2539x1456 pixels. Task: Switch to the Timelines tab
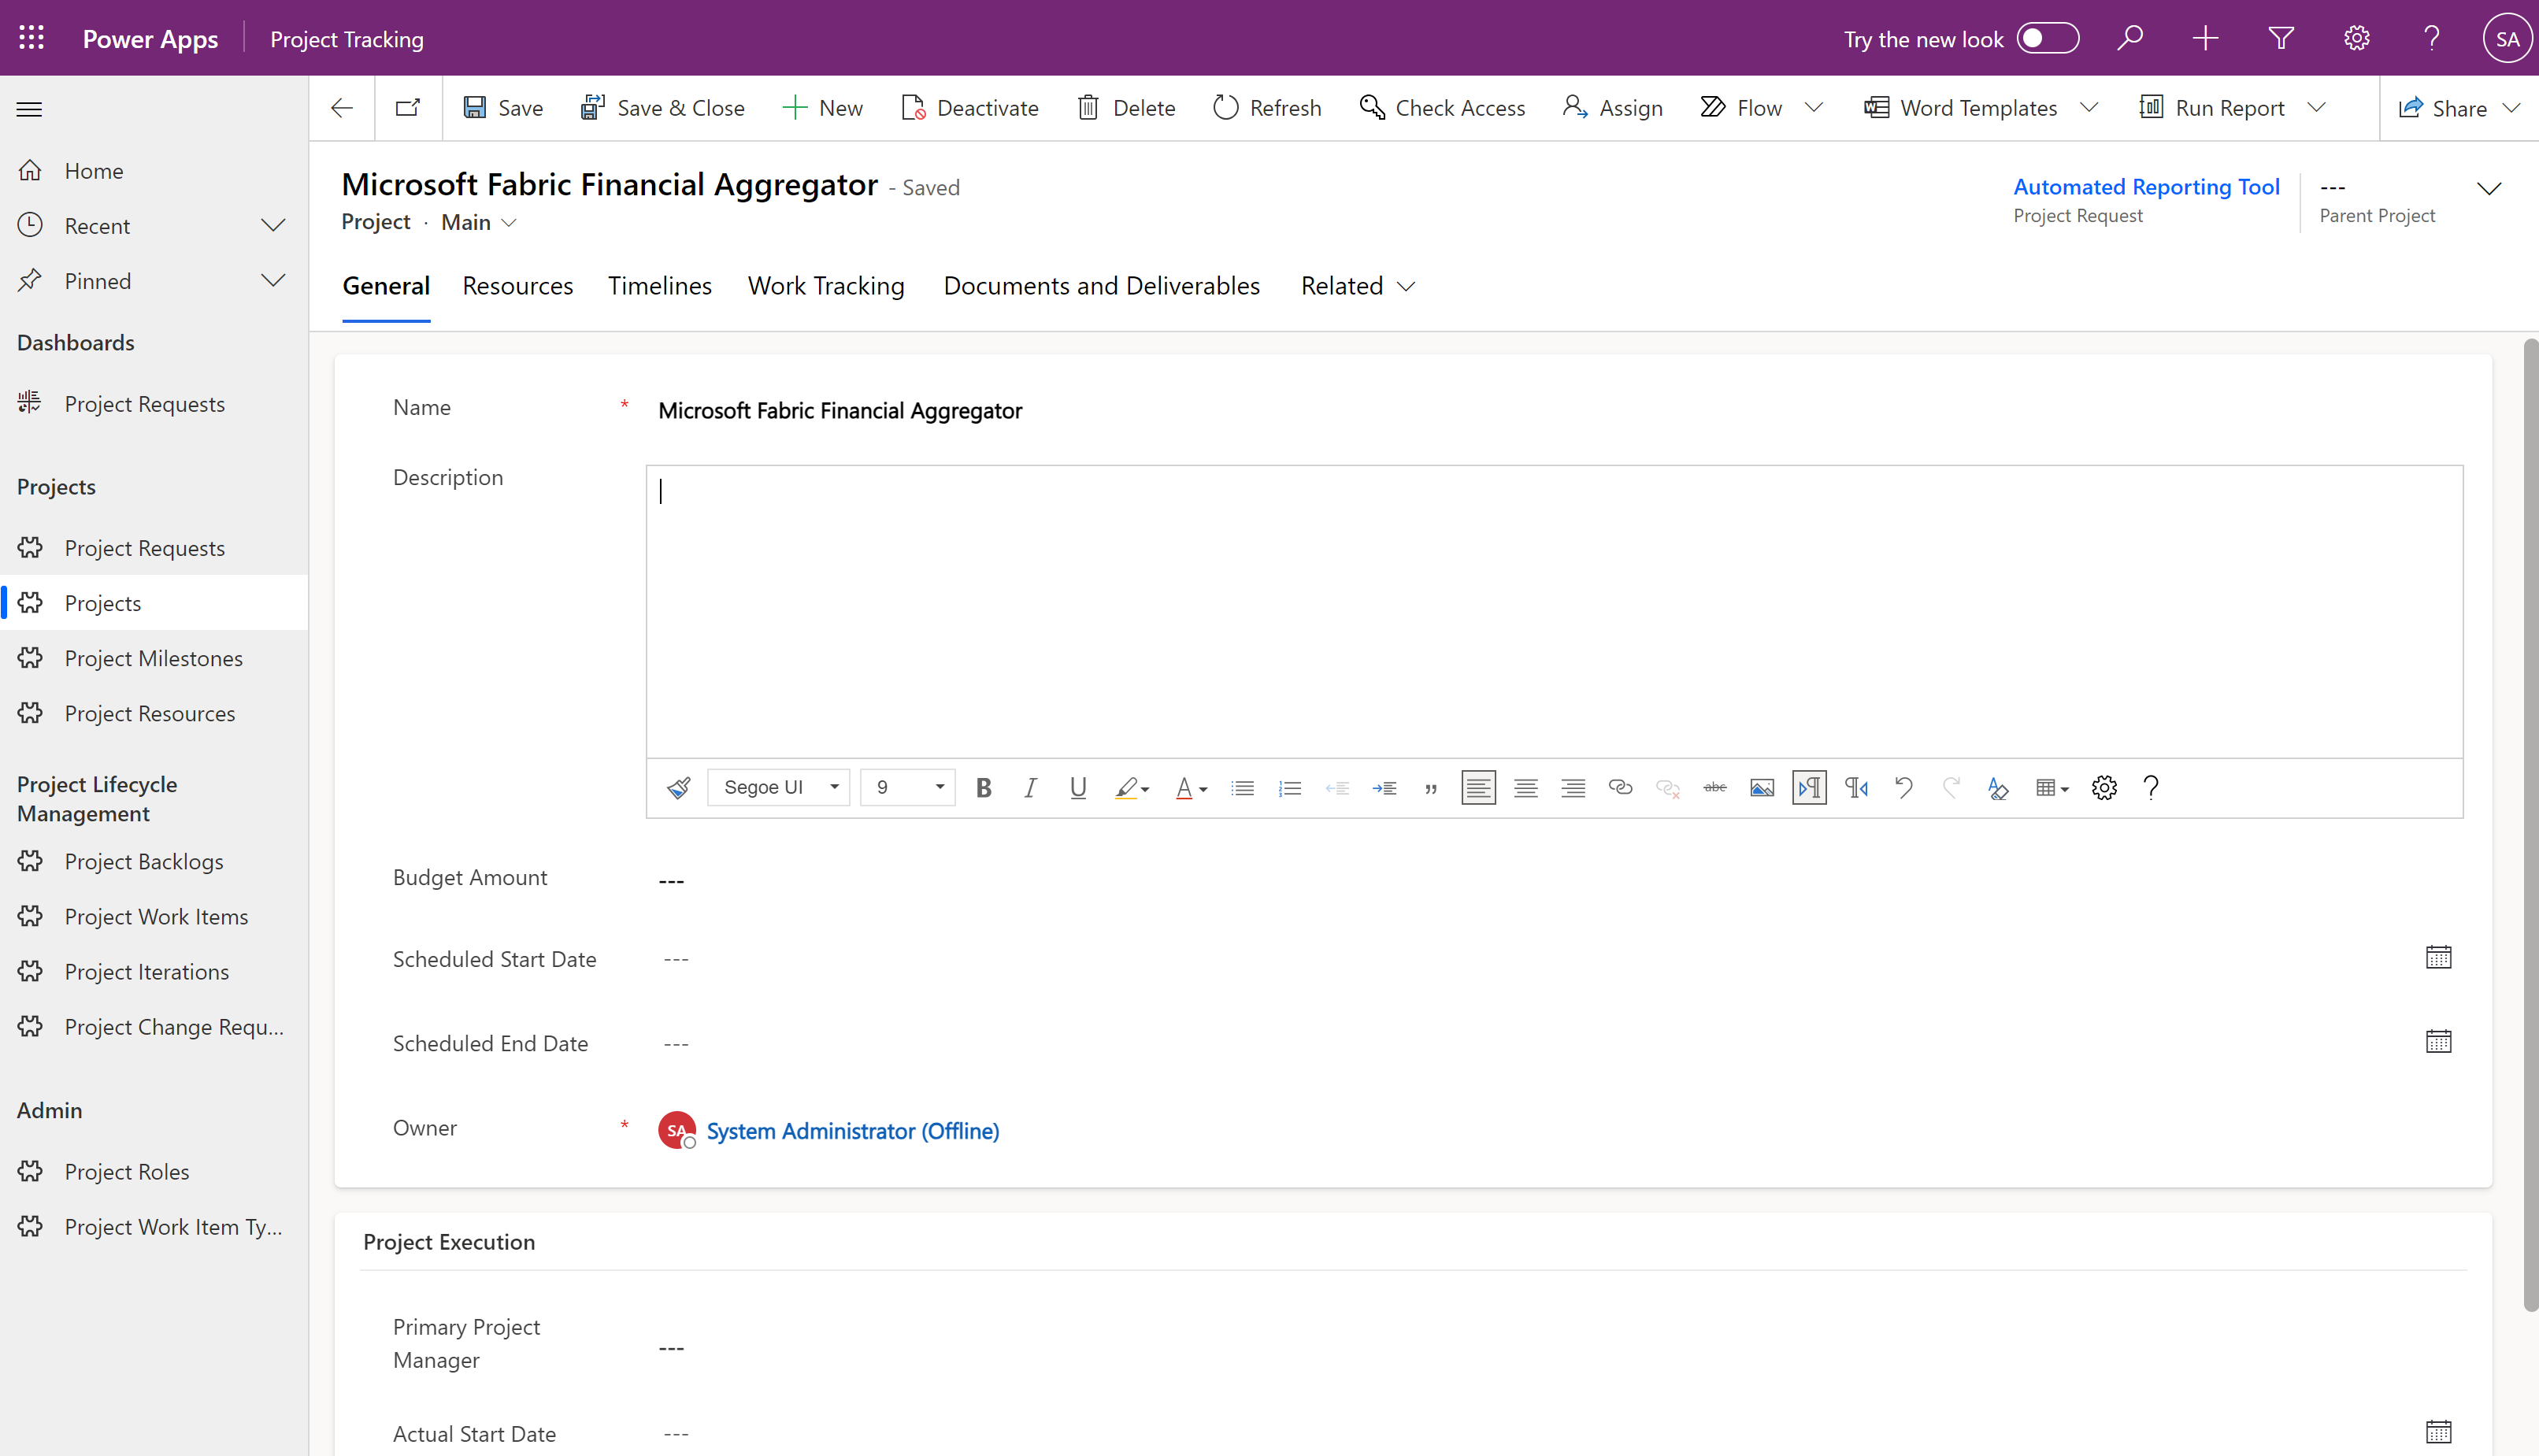(x=660, y=286)
